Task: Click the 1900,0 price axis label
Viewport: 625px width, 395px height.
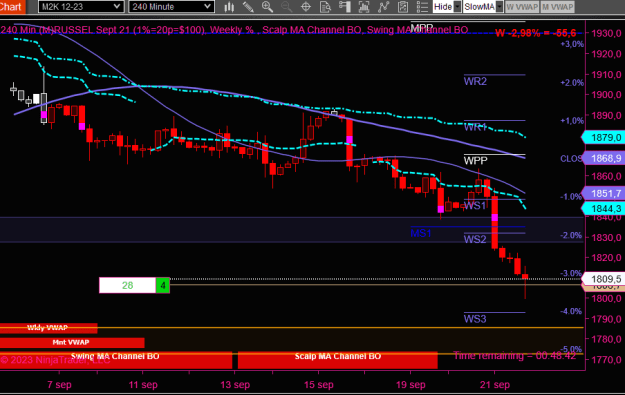Action: coord(606,95)
